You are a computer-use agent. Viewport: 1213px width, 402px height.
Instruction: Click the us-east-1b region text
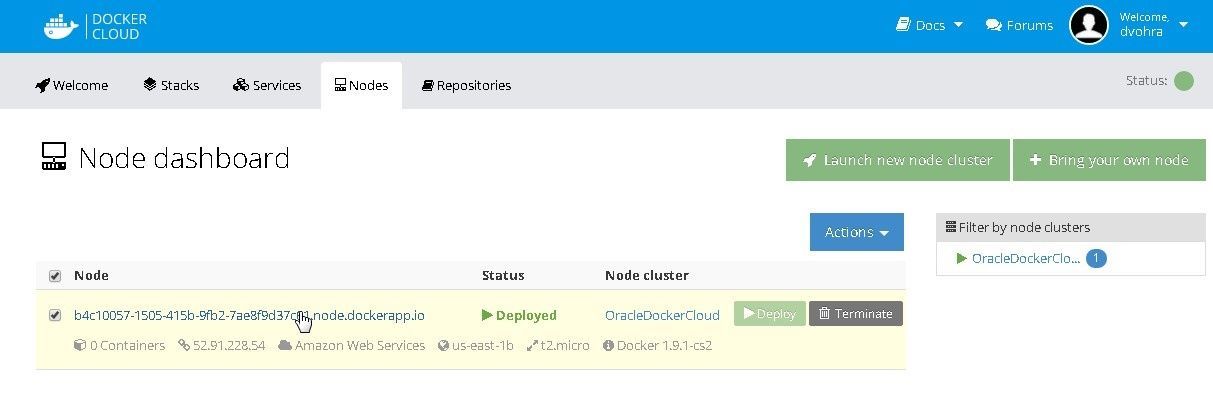tap(483, 345)
